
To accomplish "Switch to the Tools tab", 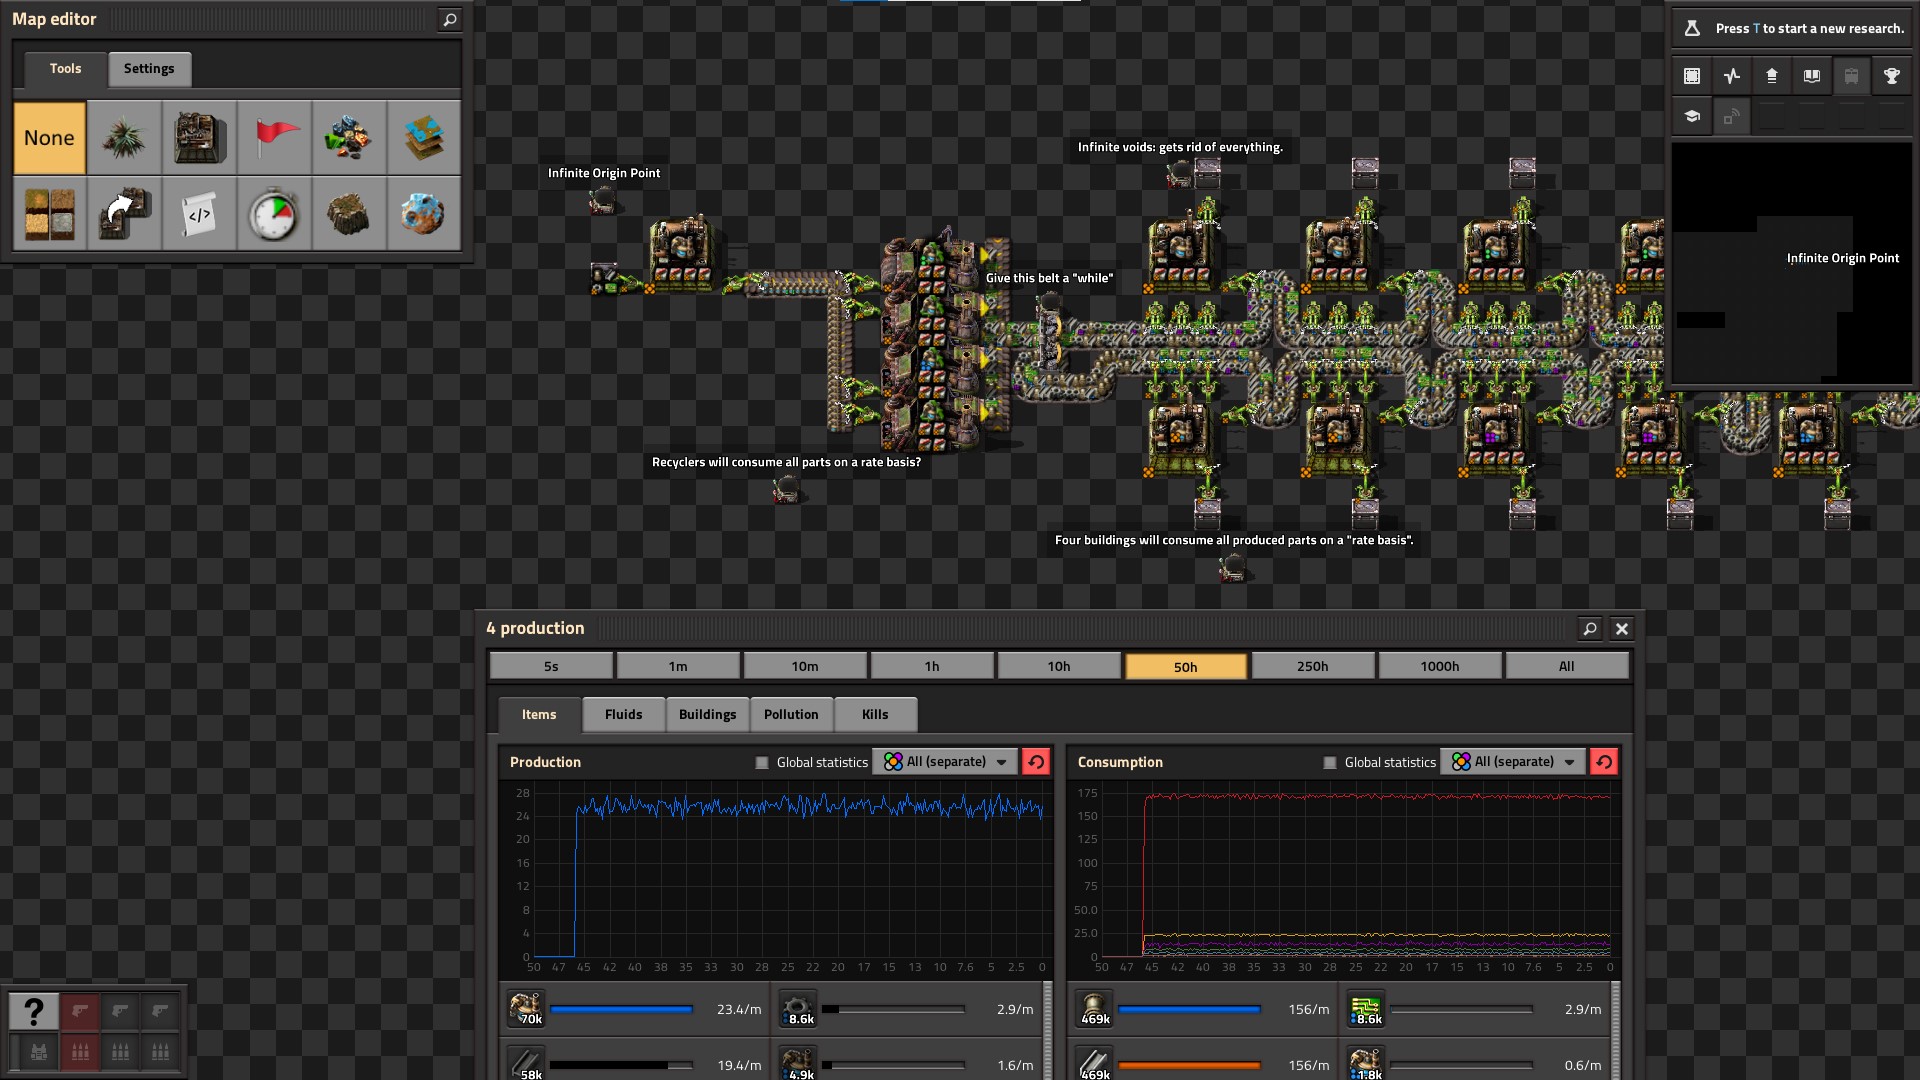I will tap(65, 68).
